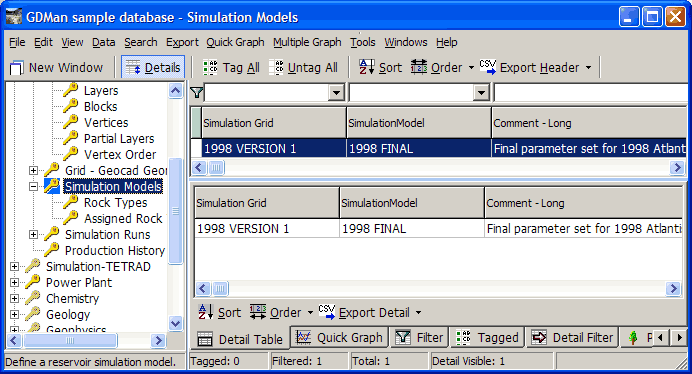The image size is (692, 374).
Task: Click the Geology key icon
Action: pos(33,314)
